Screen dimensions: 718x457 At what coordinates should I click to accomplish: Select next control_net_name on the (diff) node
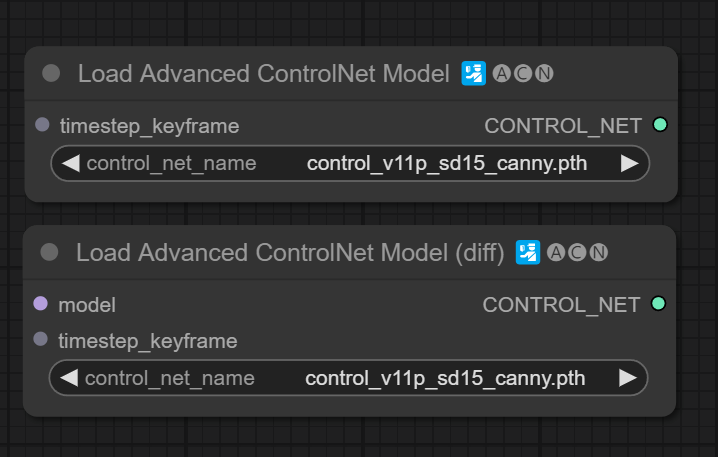coord(627,378)
